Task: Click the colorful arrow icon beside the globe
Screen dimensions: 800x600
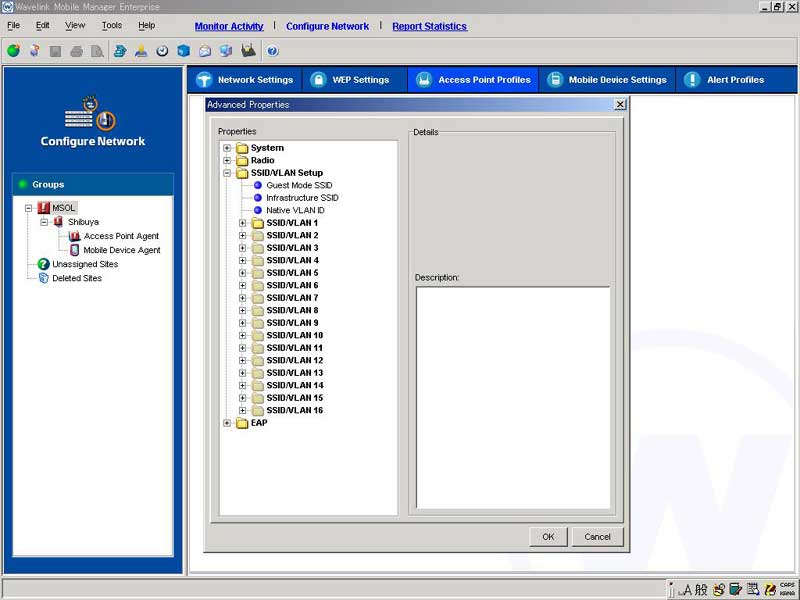Action: coord(35,51)
